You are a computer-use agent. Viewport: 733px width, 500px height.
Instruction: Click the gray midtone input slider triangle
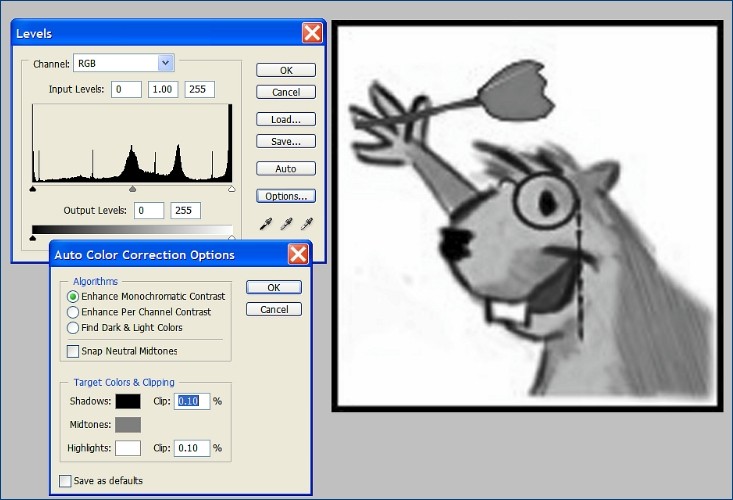click(132, 188)
